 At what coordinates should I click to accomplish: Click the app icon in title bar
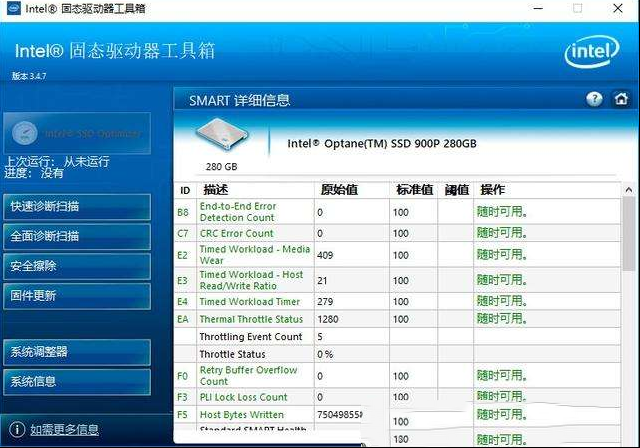pyautogui.click(x=13, y=8)
